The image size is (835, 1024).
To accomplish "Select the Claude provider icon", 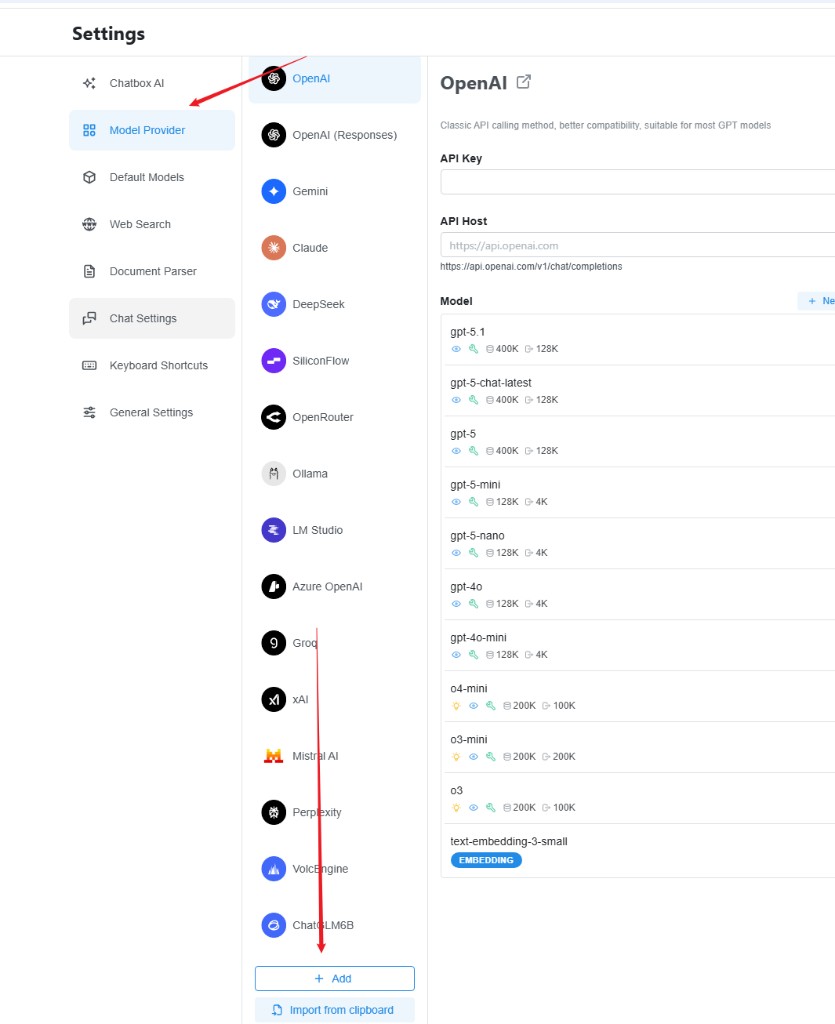I will click(x=274, y=248).
